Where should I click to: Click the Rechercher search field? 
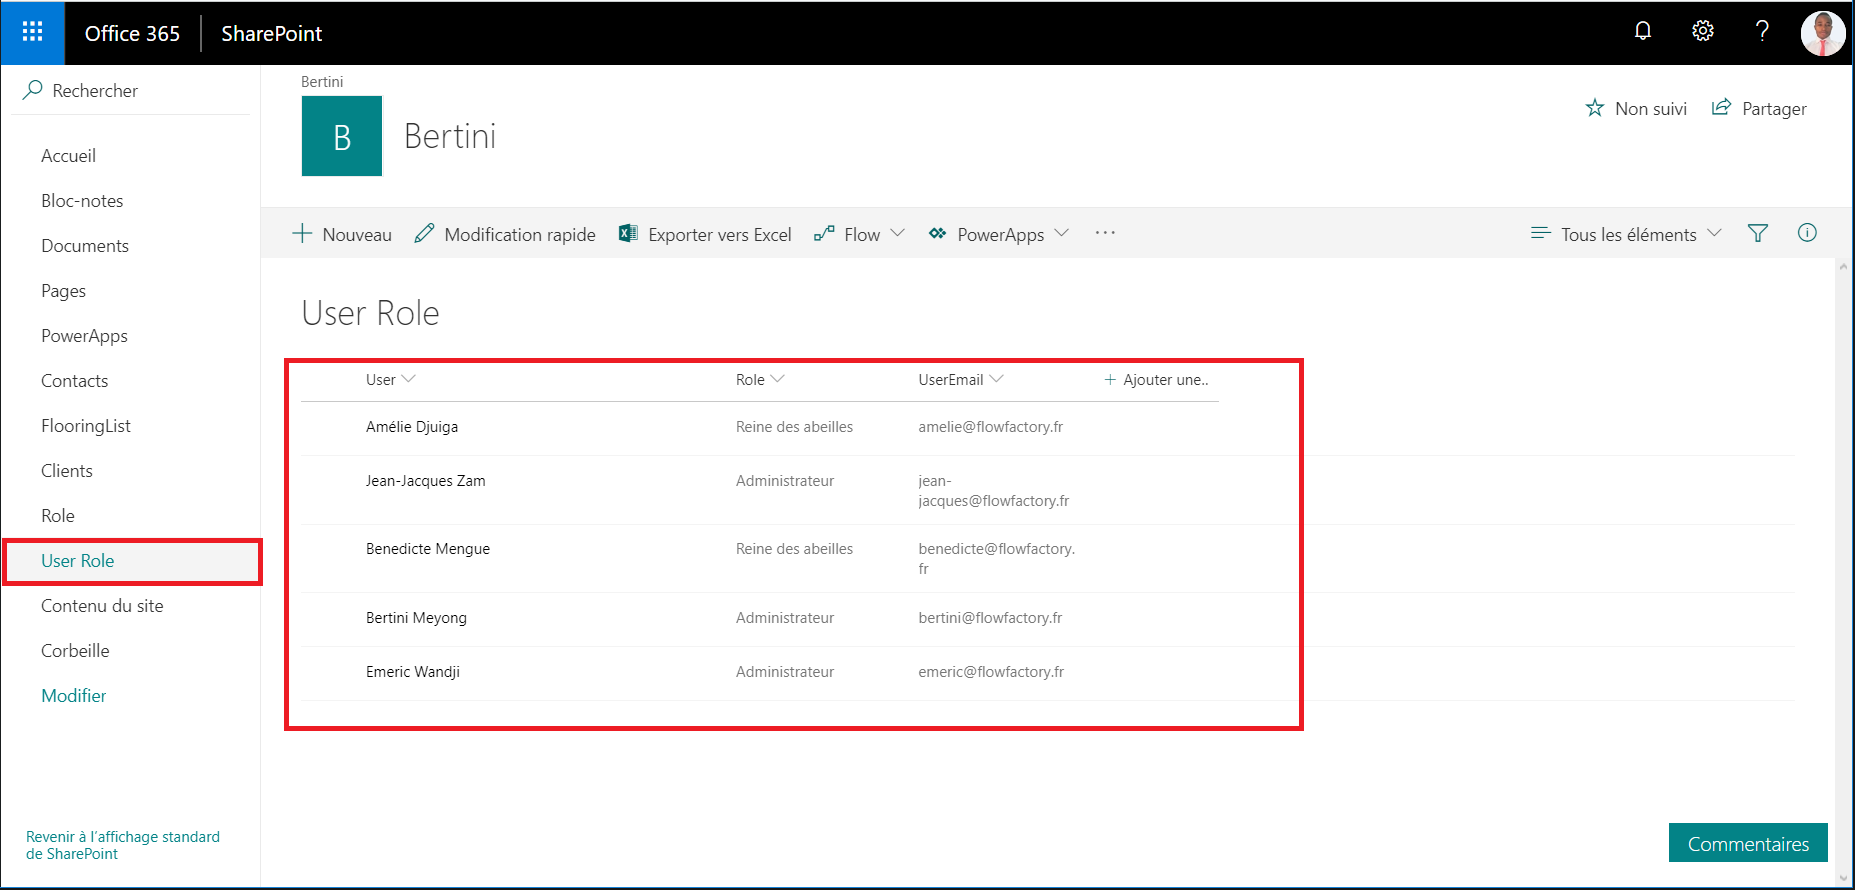coord(130,90)
